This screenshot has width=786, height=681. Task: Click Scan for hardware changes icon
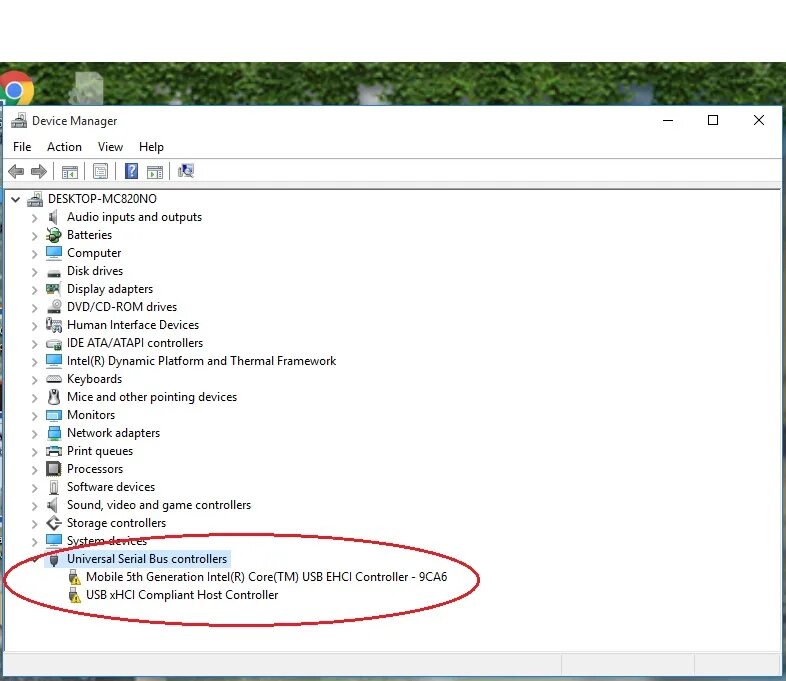click(x=185, y=171)
